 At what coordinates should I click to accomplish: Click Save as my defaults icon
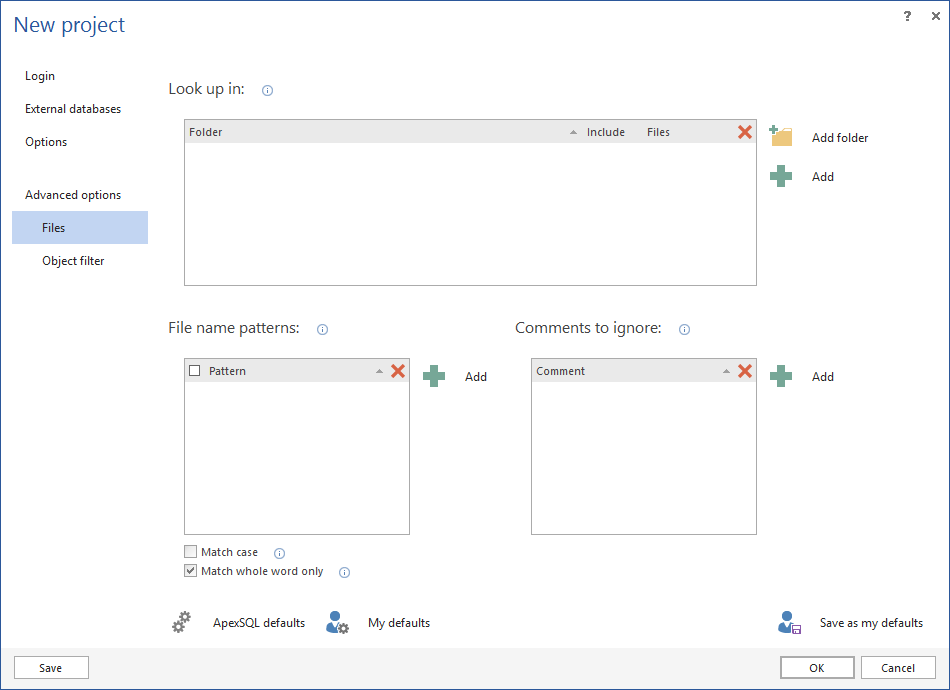coord(789,623)
